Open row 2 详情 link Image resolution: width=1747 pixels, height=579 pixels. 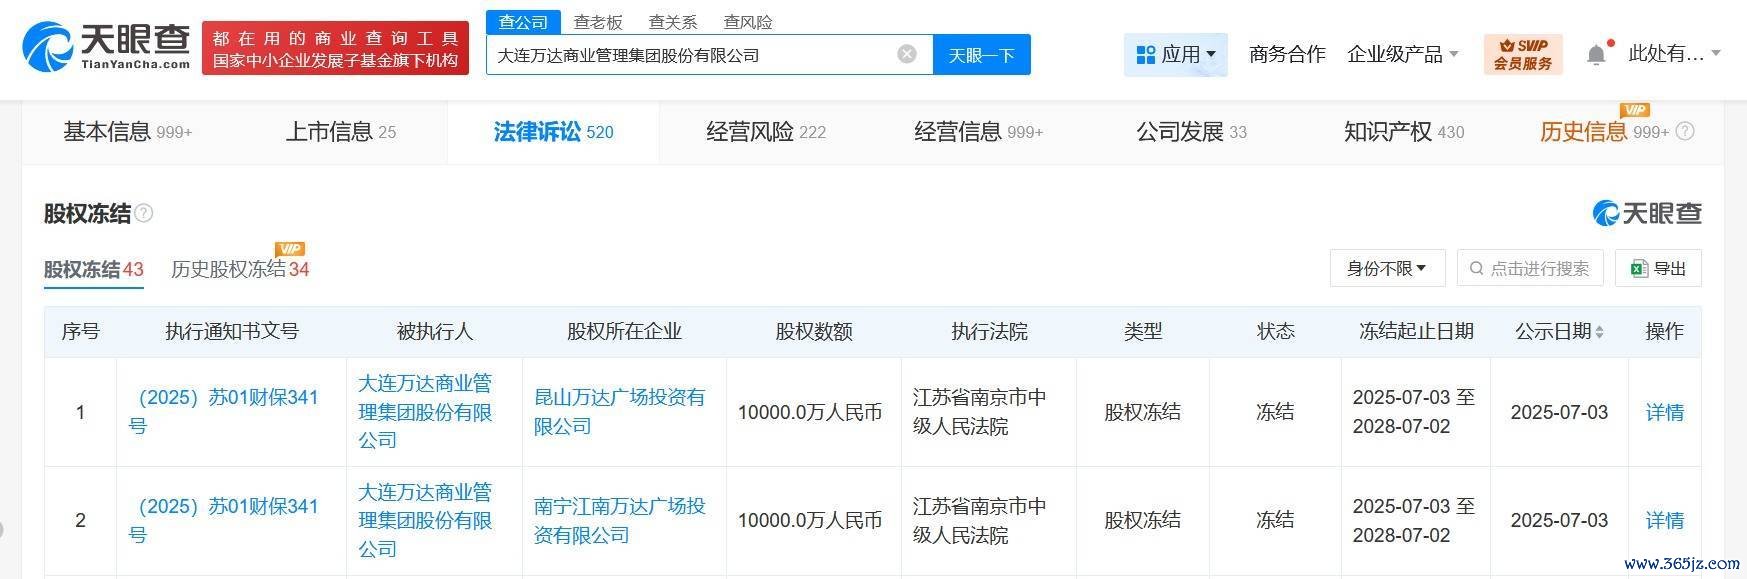click(x=1665, y=520)
